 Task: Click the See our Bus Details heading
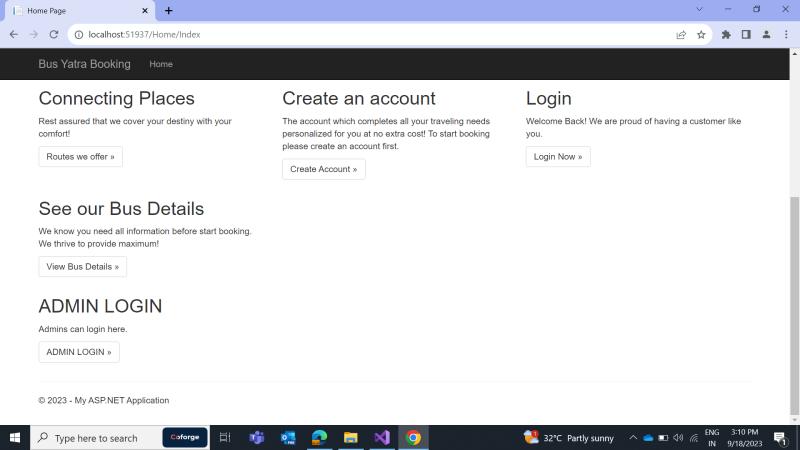[x=121, y=209]
